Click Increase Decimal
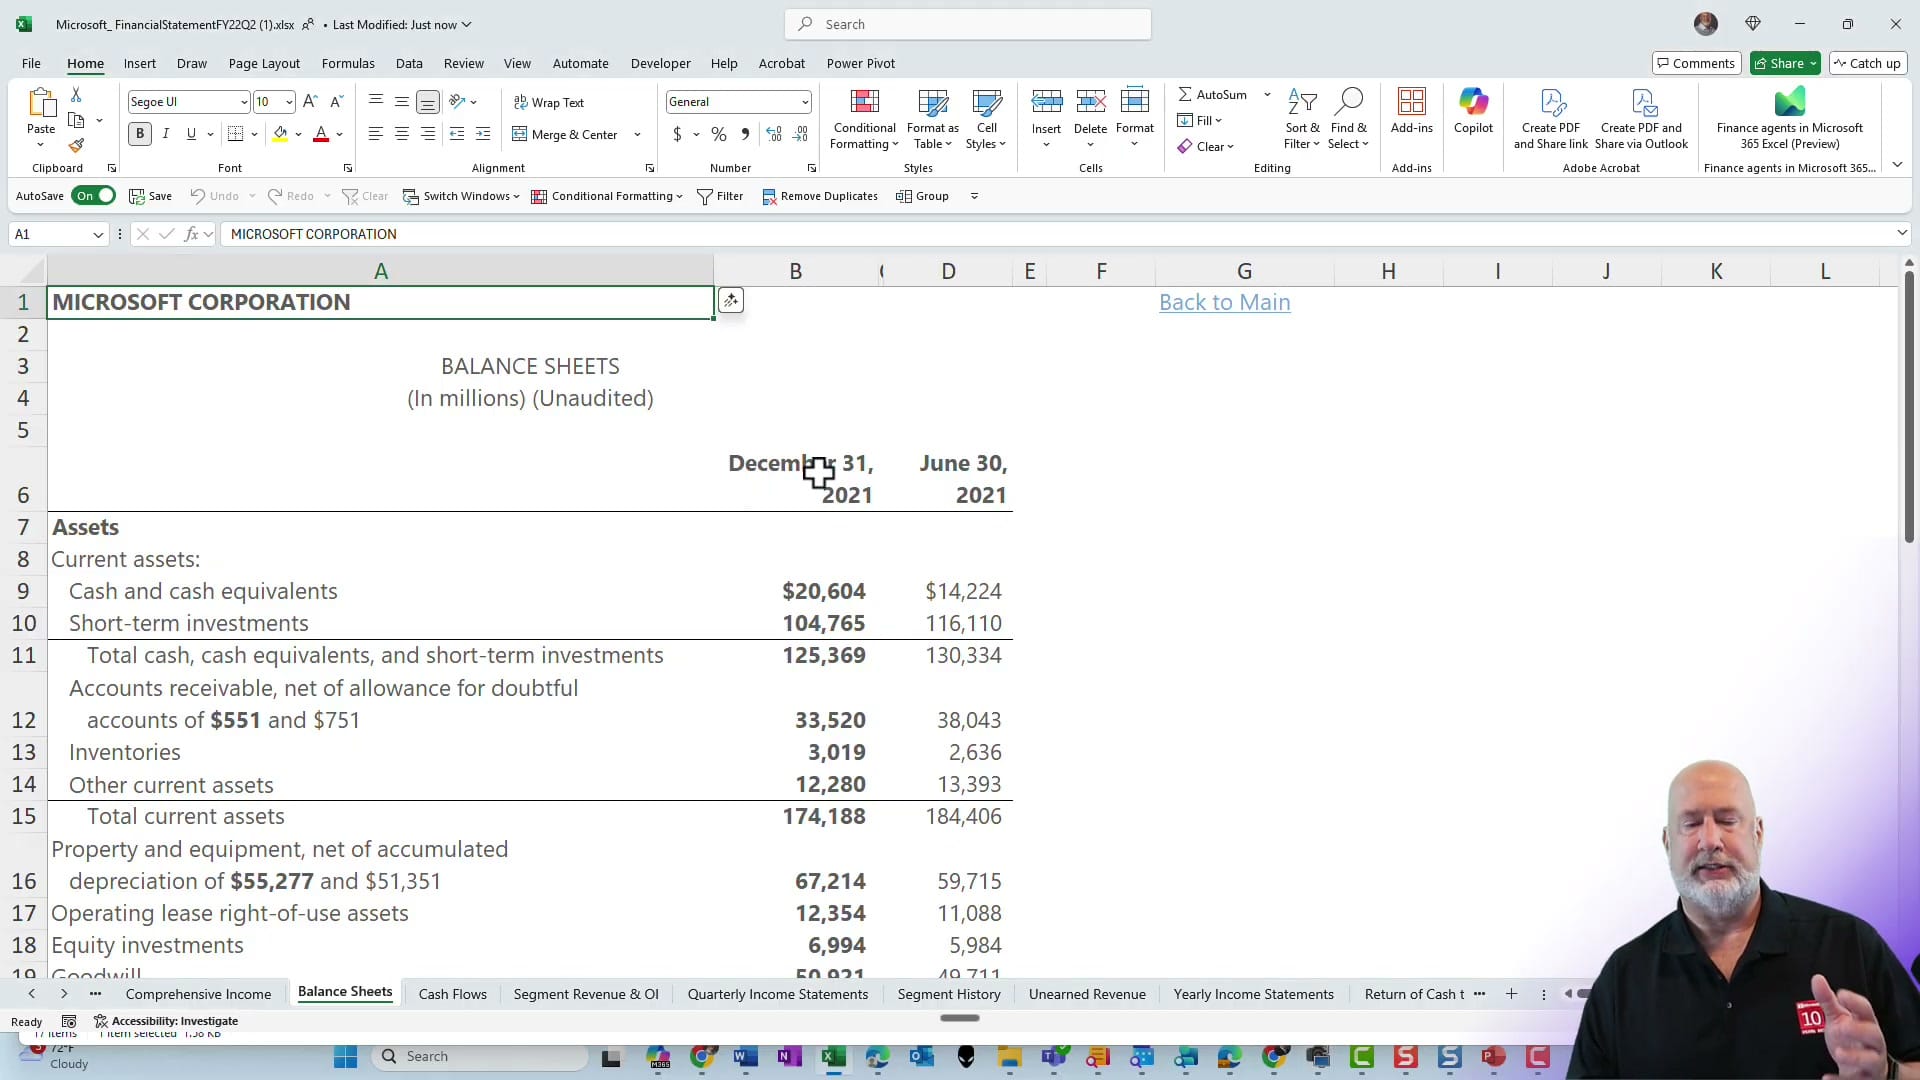 775,133
